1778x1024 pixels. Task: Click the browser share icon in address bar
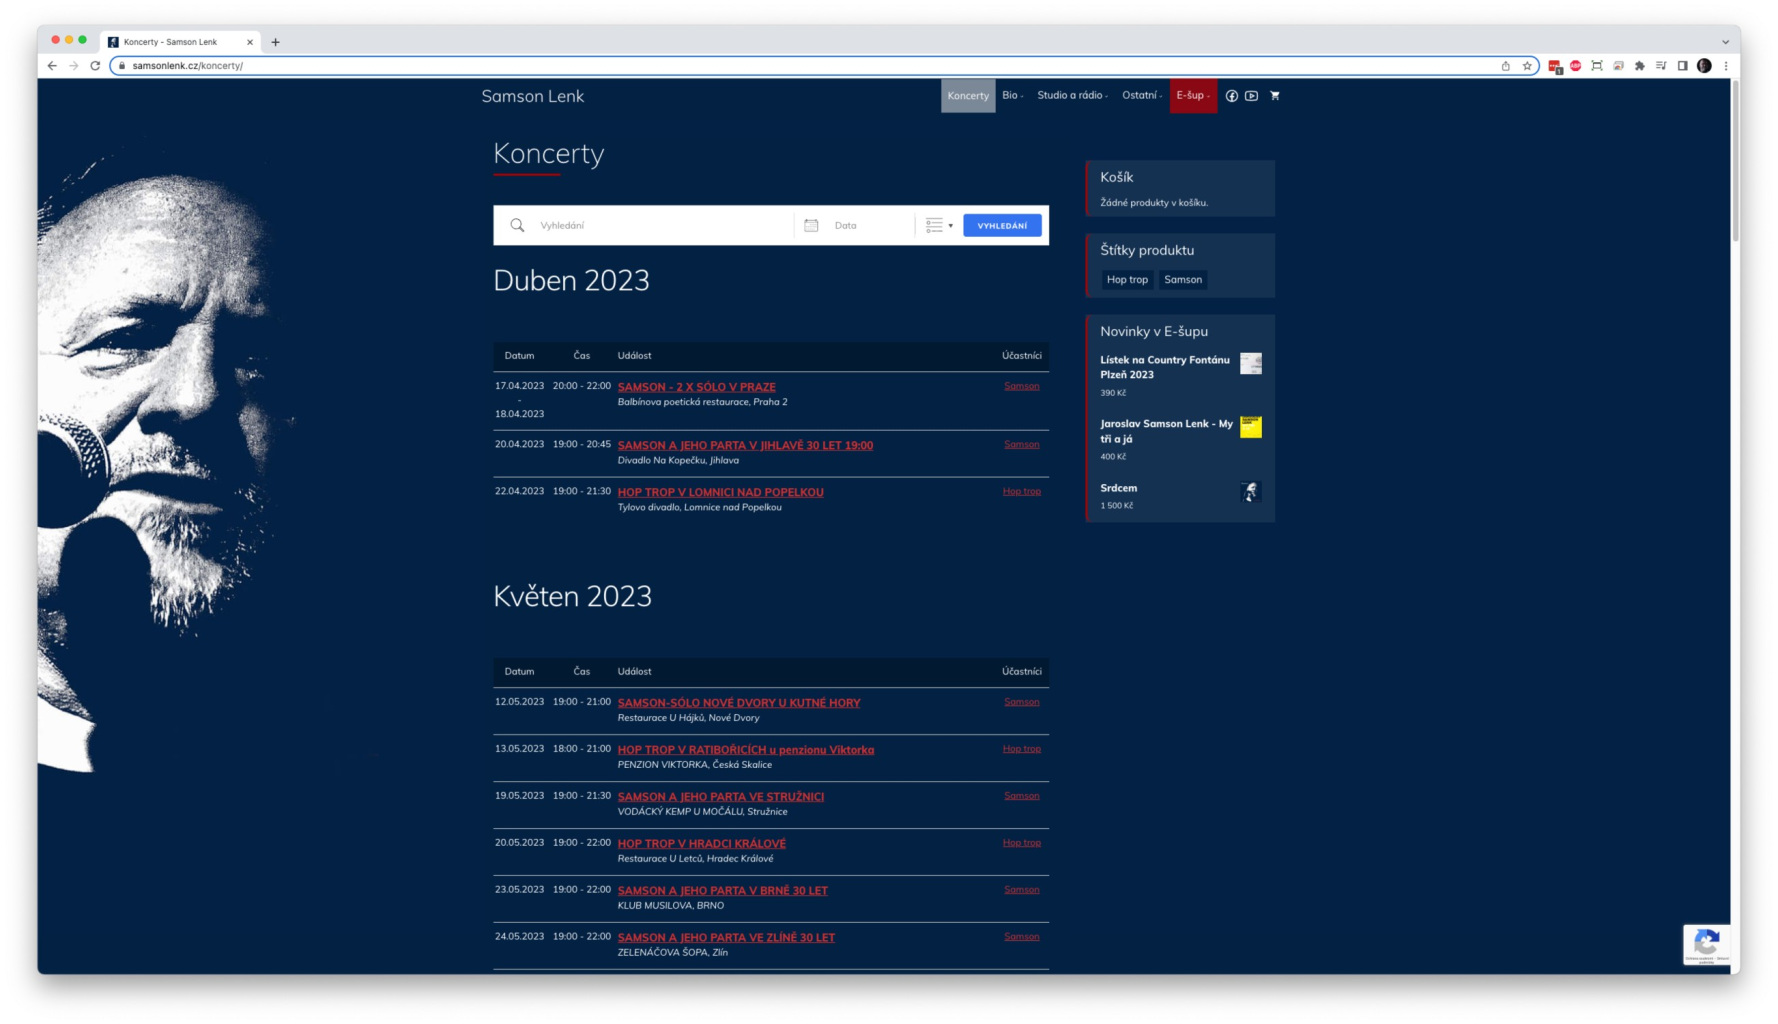click(1505, 66)
